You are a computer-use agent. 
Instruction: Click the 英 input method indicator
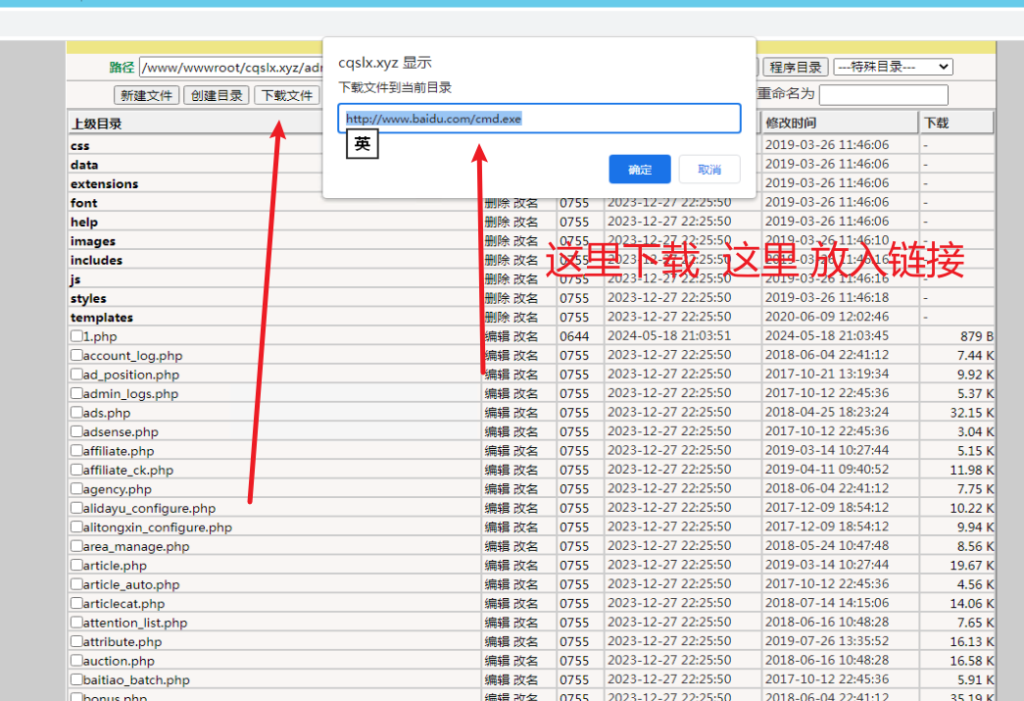pos(362,145)
